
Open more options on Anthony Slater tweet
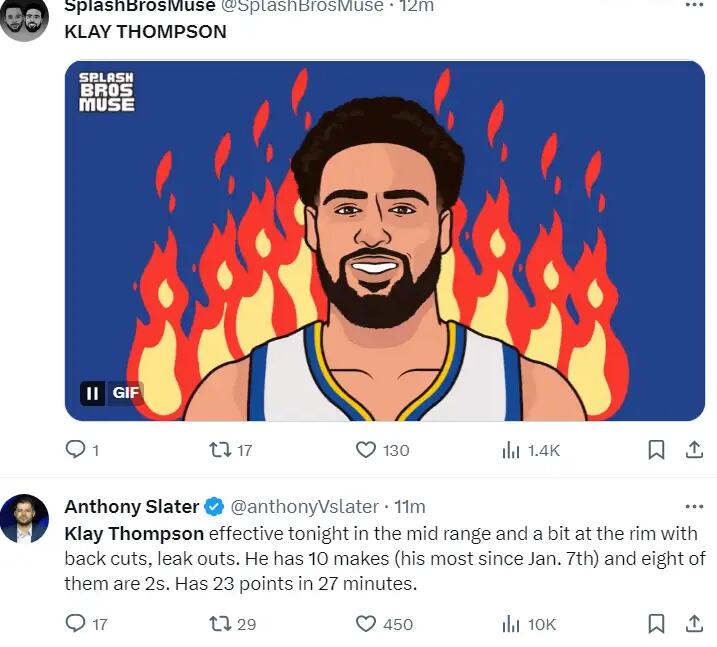click(694, 506)
